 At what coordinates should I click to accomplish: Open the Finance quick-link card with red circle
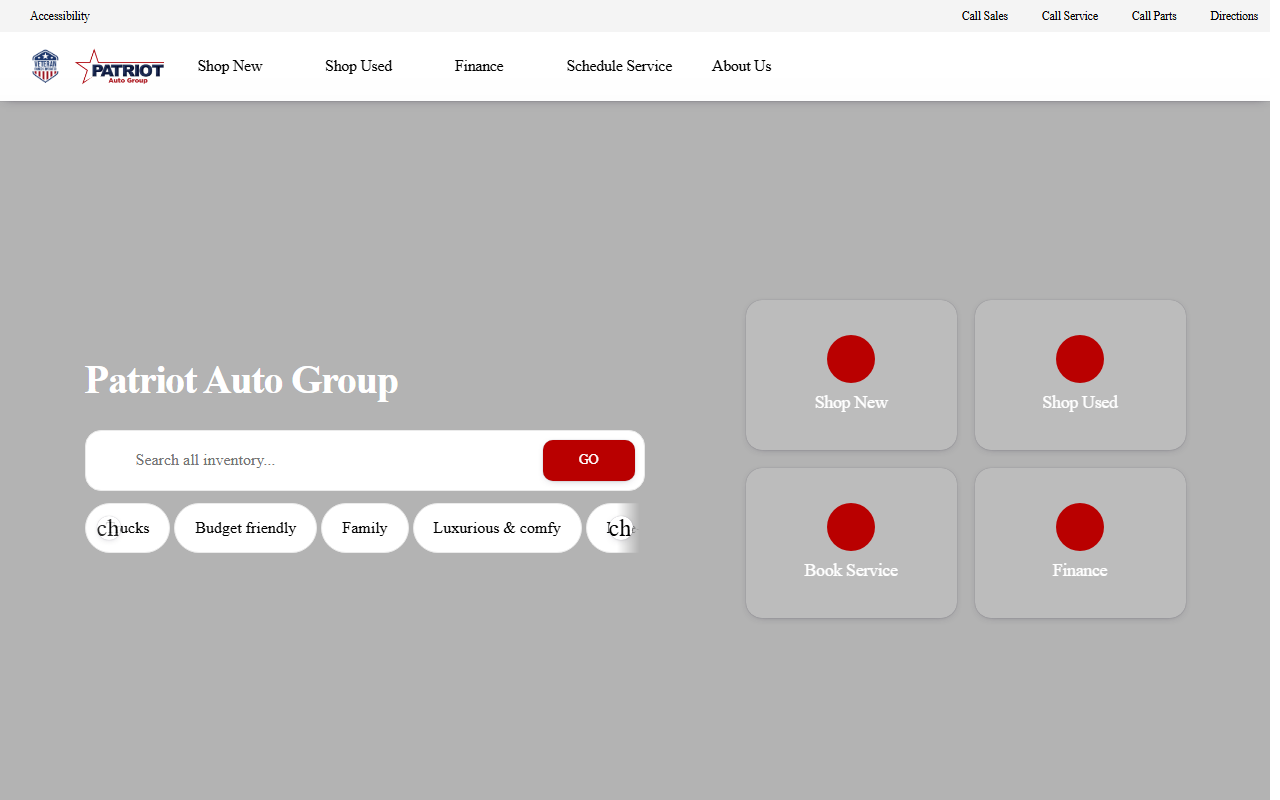pos(1080,543)
